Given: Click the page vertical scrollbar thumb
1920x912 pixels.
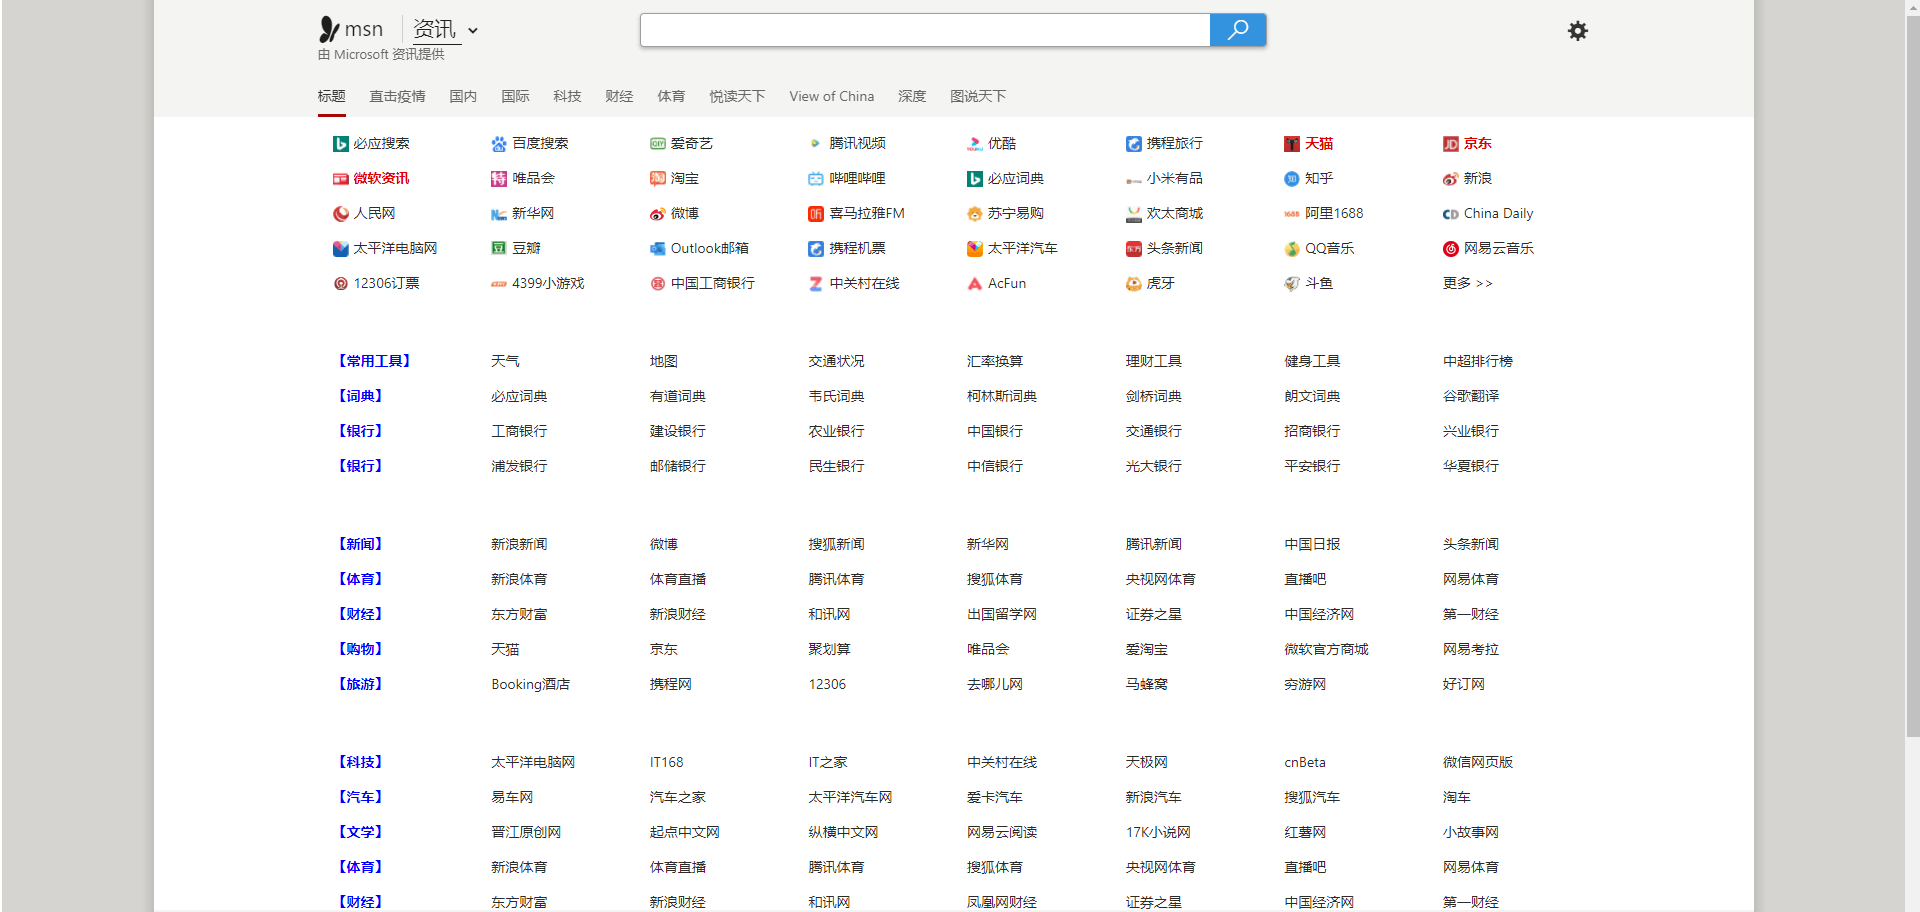Looking at the screenshot, I should 1912,369.
